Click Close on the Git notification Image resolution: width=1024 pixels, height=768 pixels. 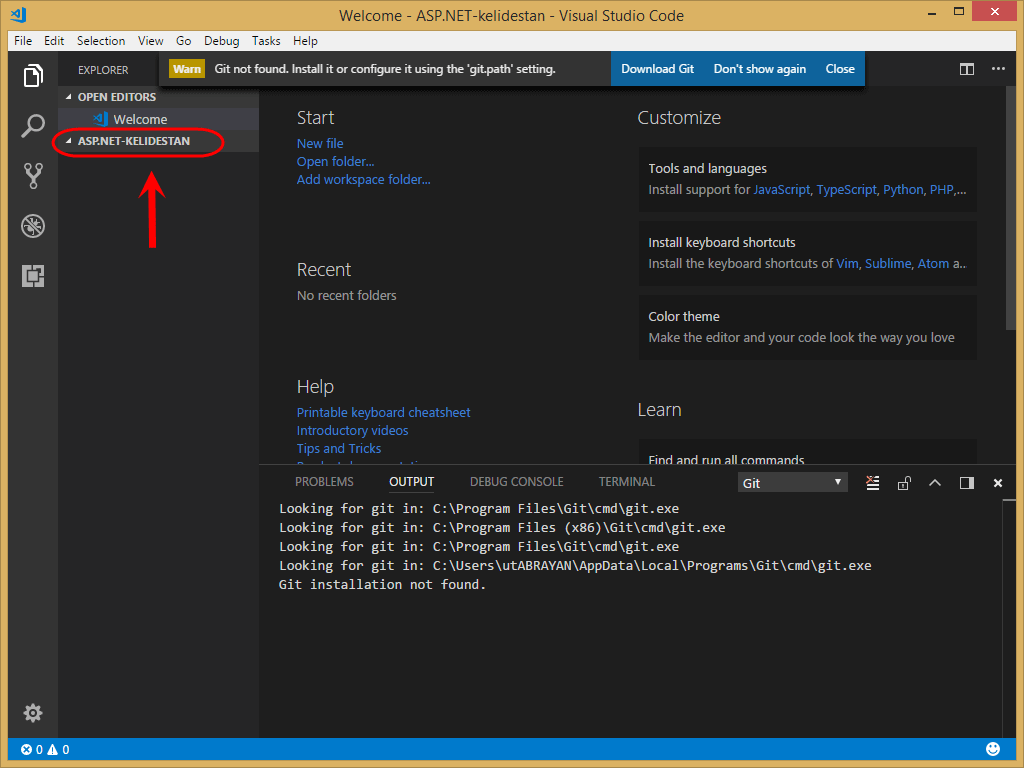(840, 69)
